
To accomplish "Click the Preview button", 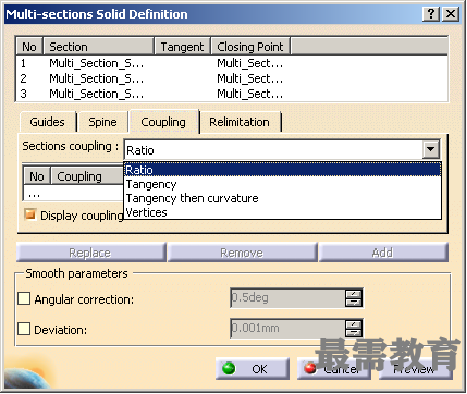I will [415, 369].
